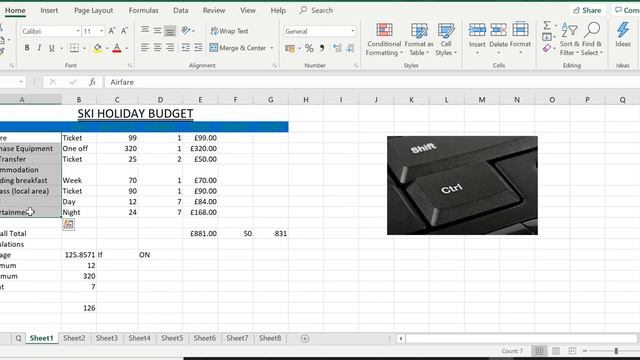Screen dimensions: 640x360
Task: Click the Clear eraser icon
Action: [x=547, y=49]
